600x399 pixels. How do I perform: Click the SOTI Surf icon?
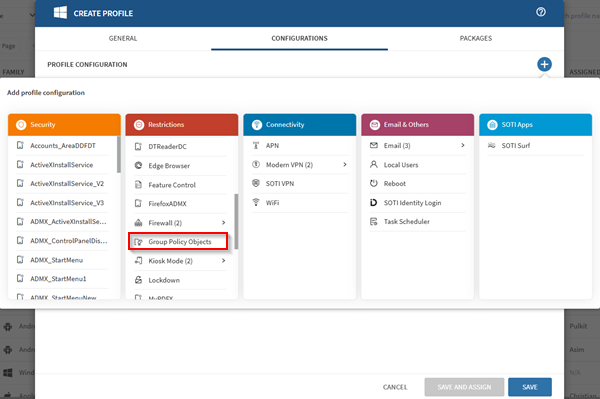pyautogui.click(x=492, y=145)
